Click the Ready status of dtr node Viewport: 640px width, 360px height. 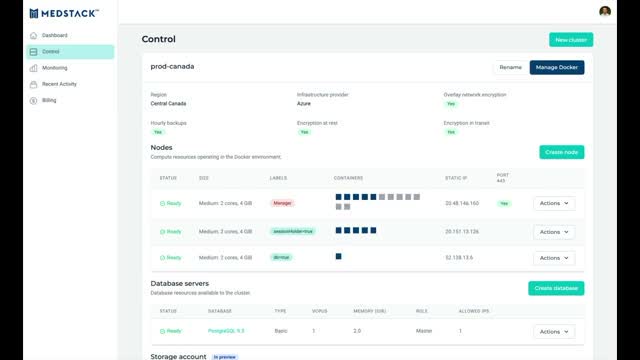[171, 258]
